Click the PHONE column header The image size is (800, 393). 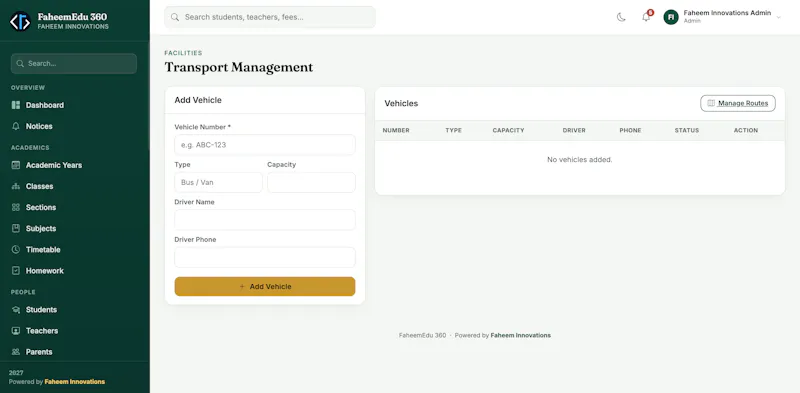click(630, 131)
